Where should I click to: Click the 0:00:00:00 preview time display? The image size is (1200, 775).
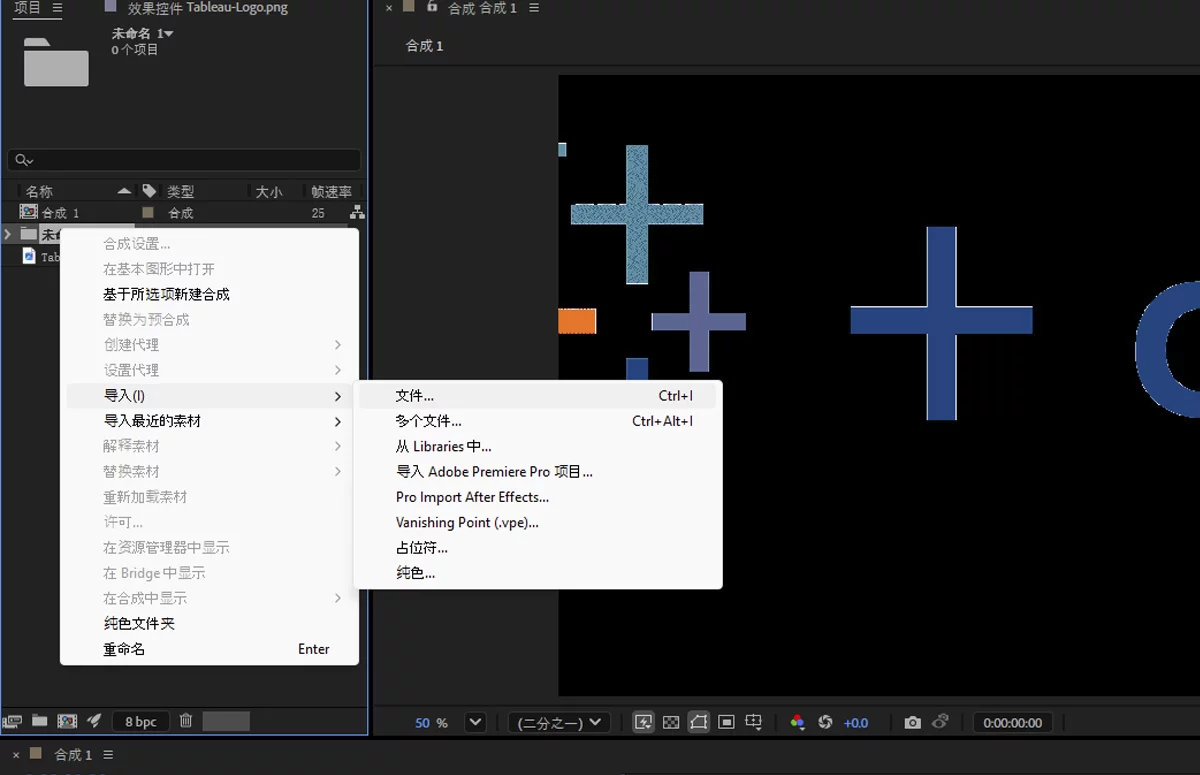[1012, 722]
